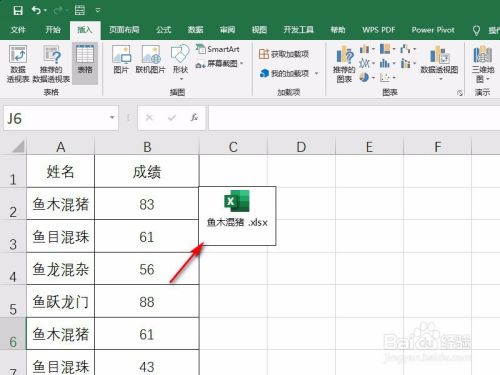
Task: Go to the 页面布局 tab
Action: 124,30
